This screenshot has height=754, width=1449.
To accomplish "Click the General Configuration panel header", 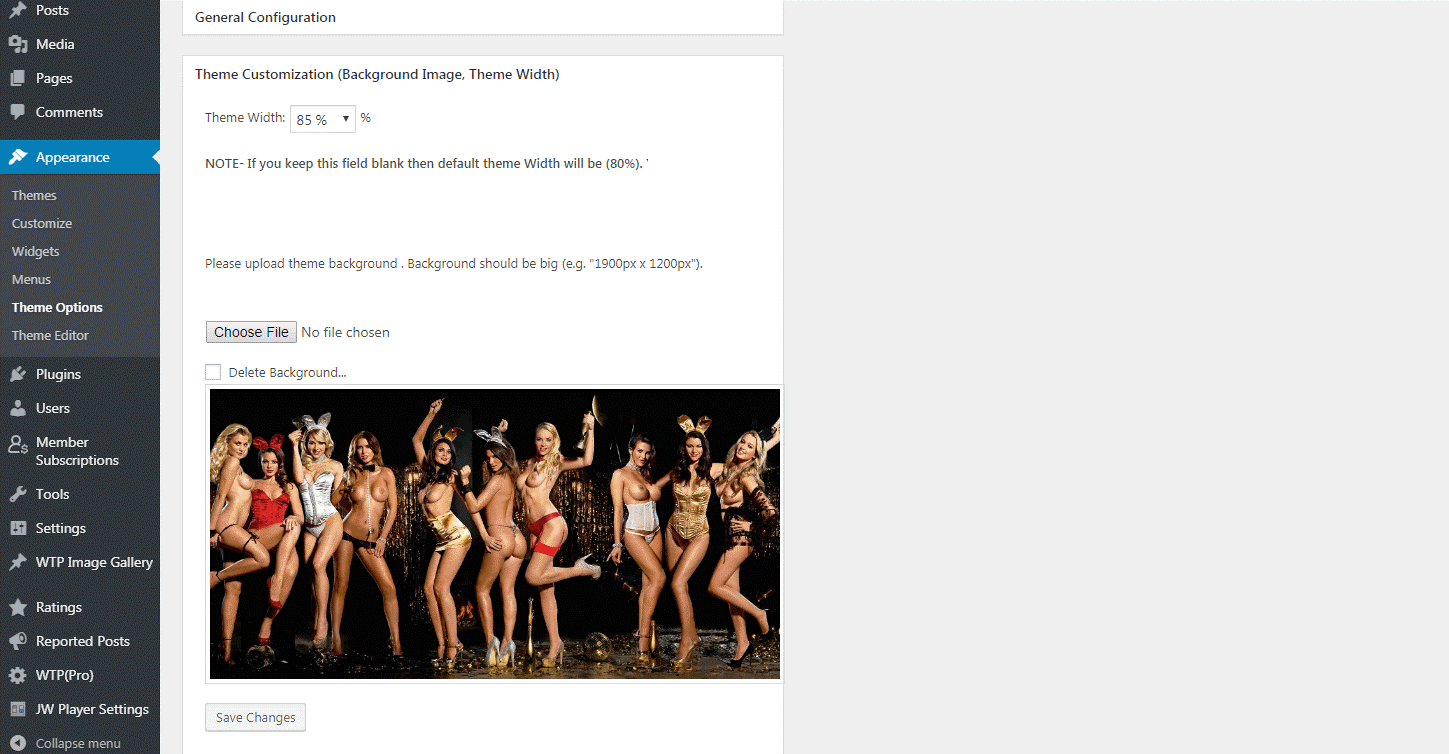I will (x=483, y=17).
